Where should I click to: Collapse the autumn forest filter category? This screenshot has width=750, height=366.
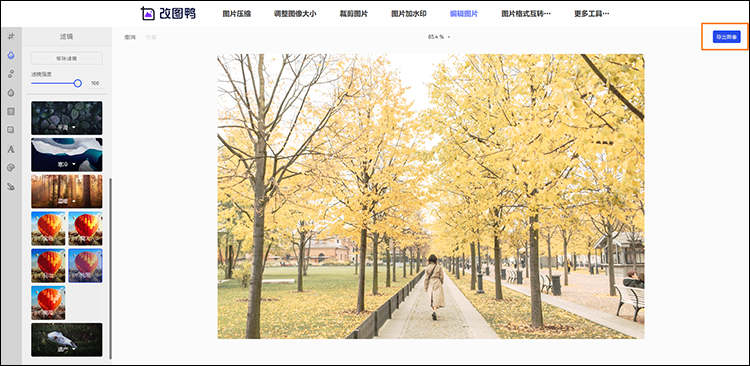(x=66, y=191)
